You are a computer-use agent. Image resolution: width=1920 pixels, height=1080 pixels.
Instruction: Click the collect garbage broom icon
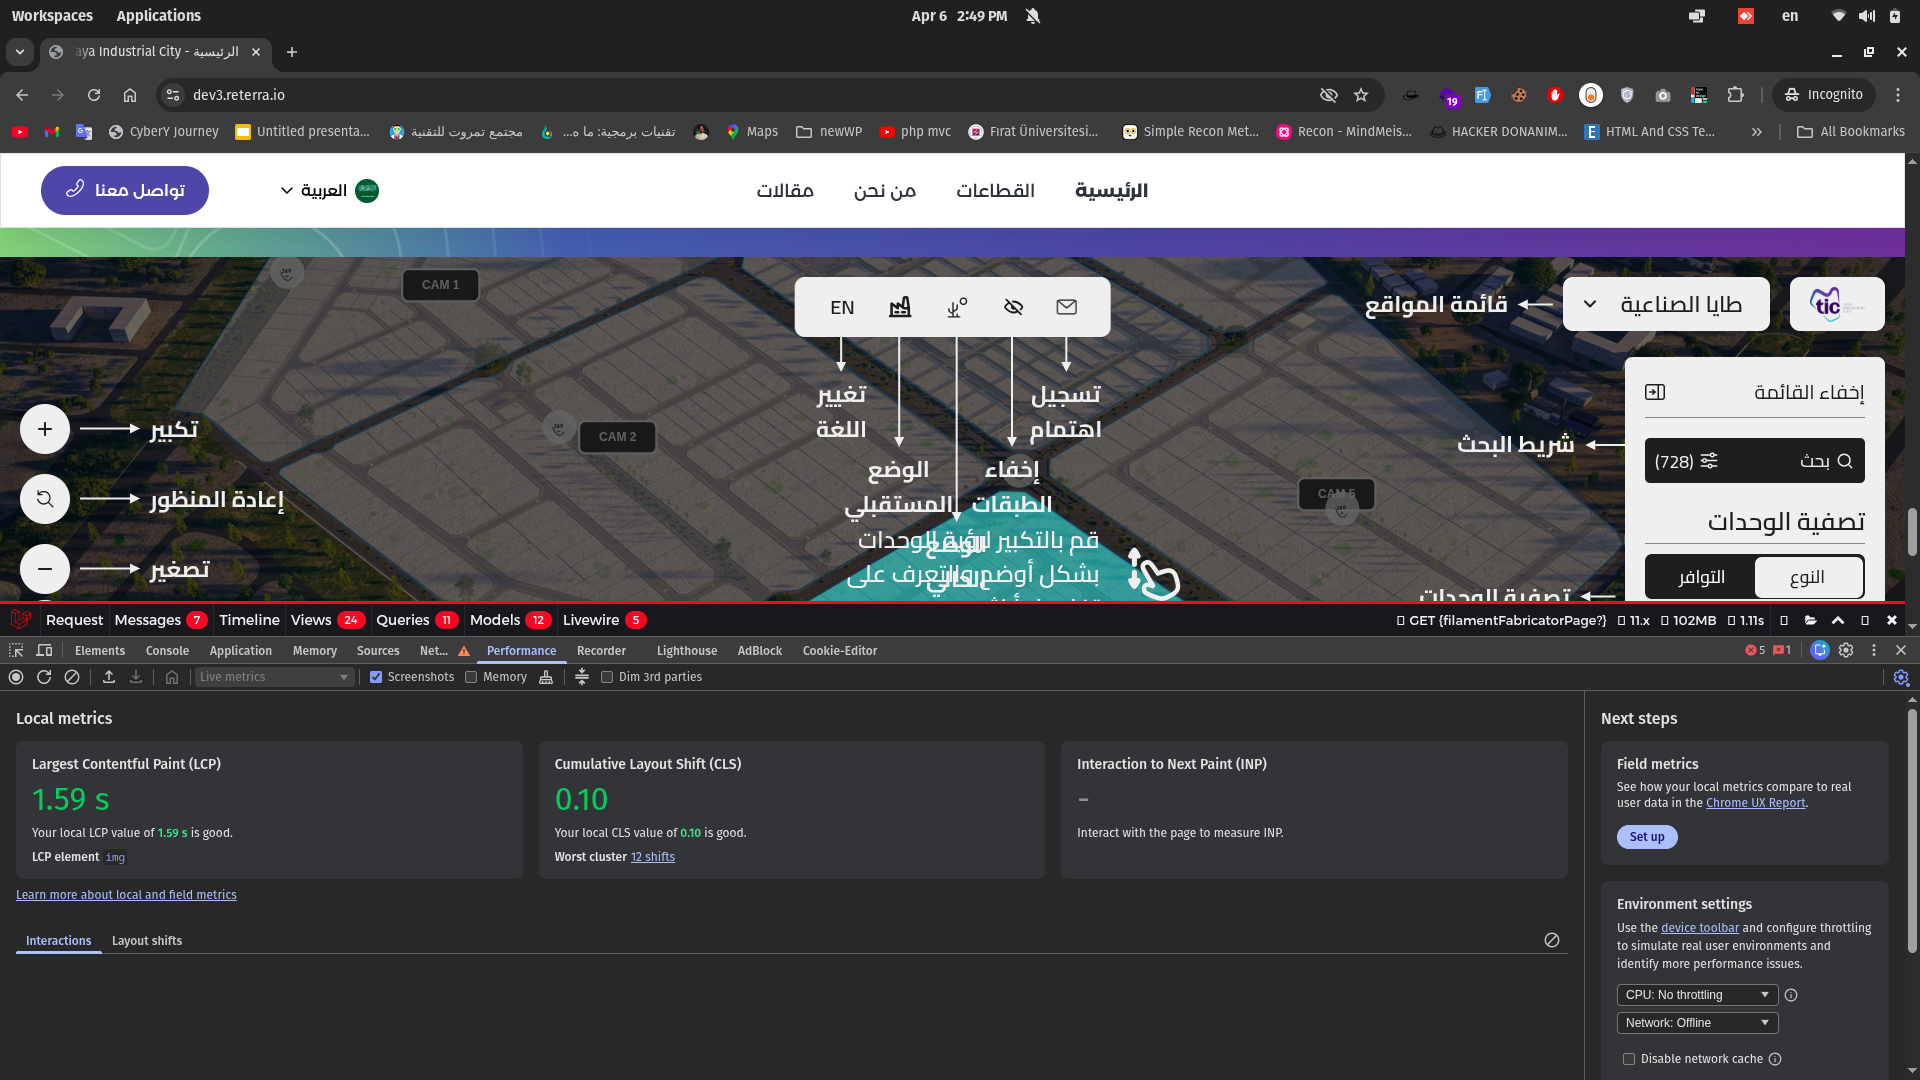pyautogui.click(x=546, y=677)
